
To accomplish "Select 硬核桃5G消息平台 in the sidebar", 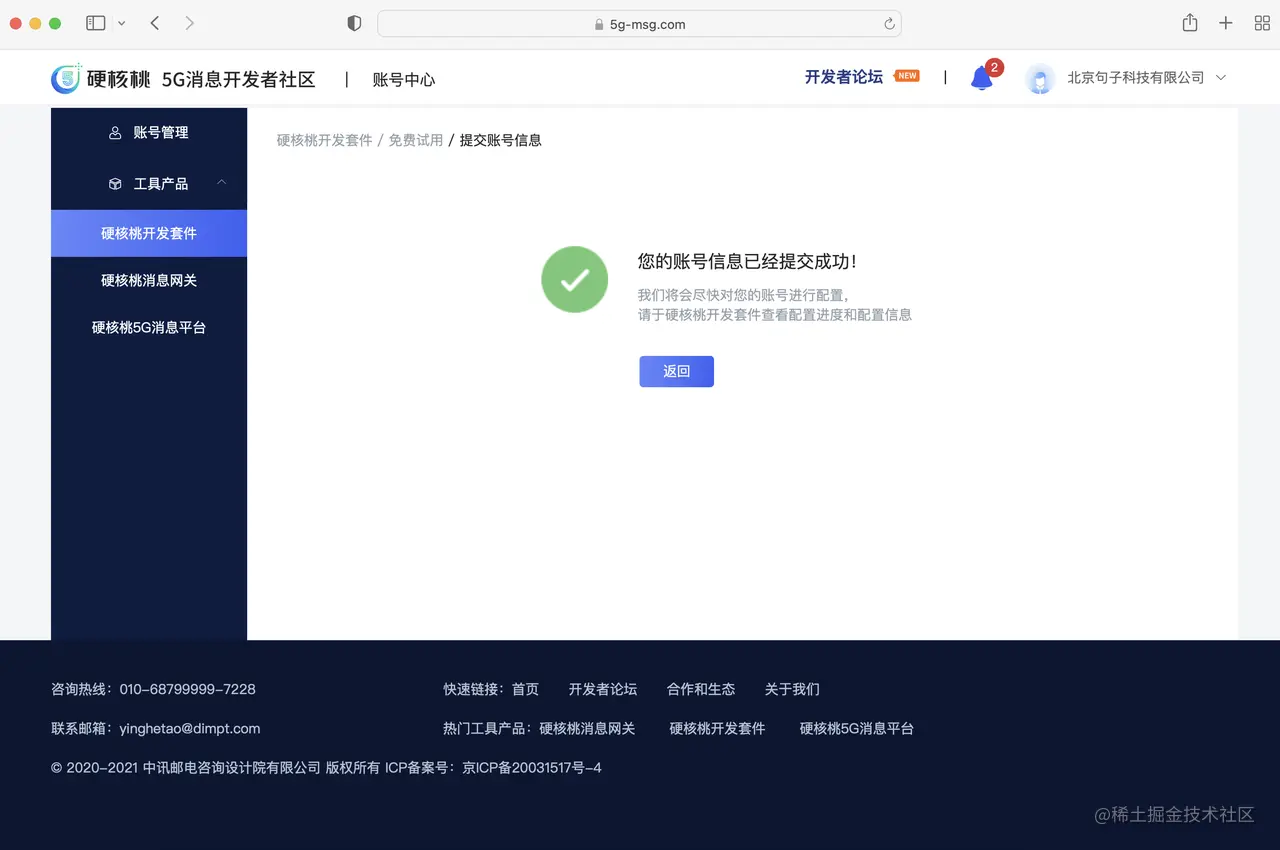I will (x=149, y=327).
